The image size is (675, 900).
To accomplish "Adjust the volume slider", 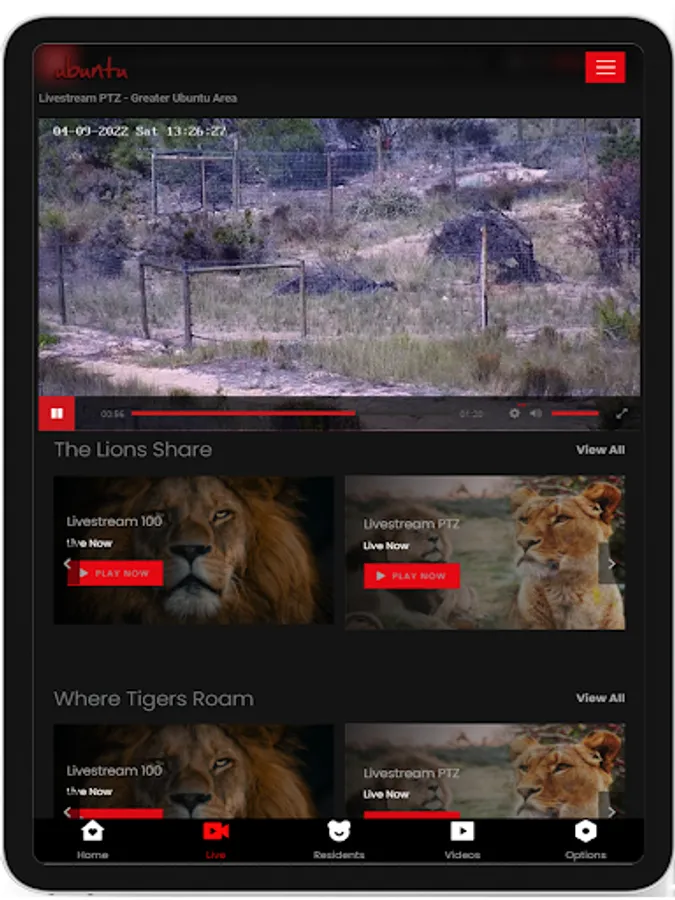I will [x=575, y=413].
